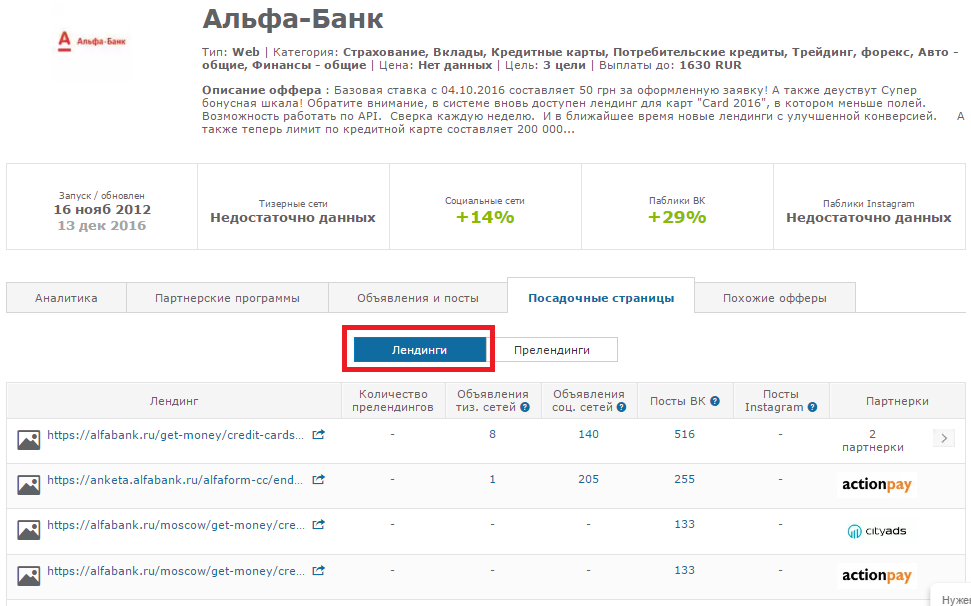Screen dimensions: 971x606
Task: Click the actionpay logo in the moscow landing row
Action: [877, 576]
